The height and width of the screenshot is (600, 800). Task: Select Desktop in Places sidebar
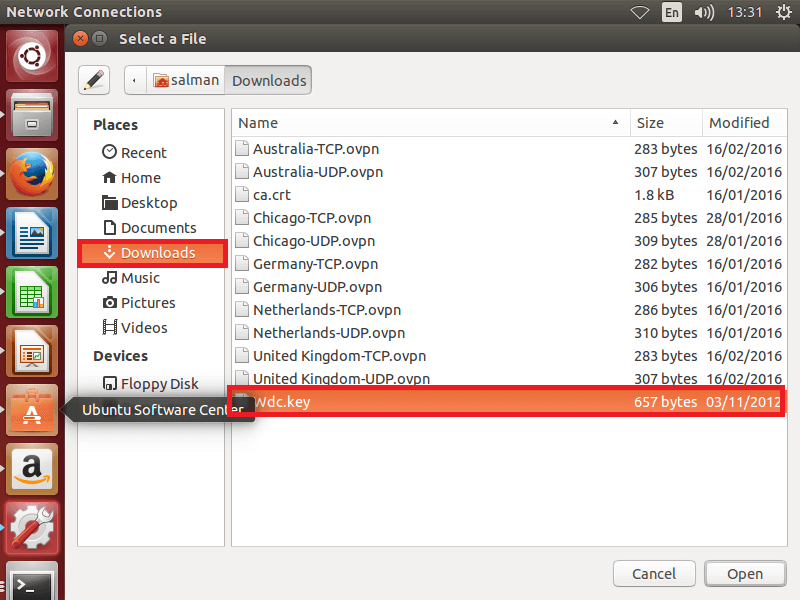point(139,203)
